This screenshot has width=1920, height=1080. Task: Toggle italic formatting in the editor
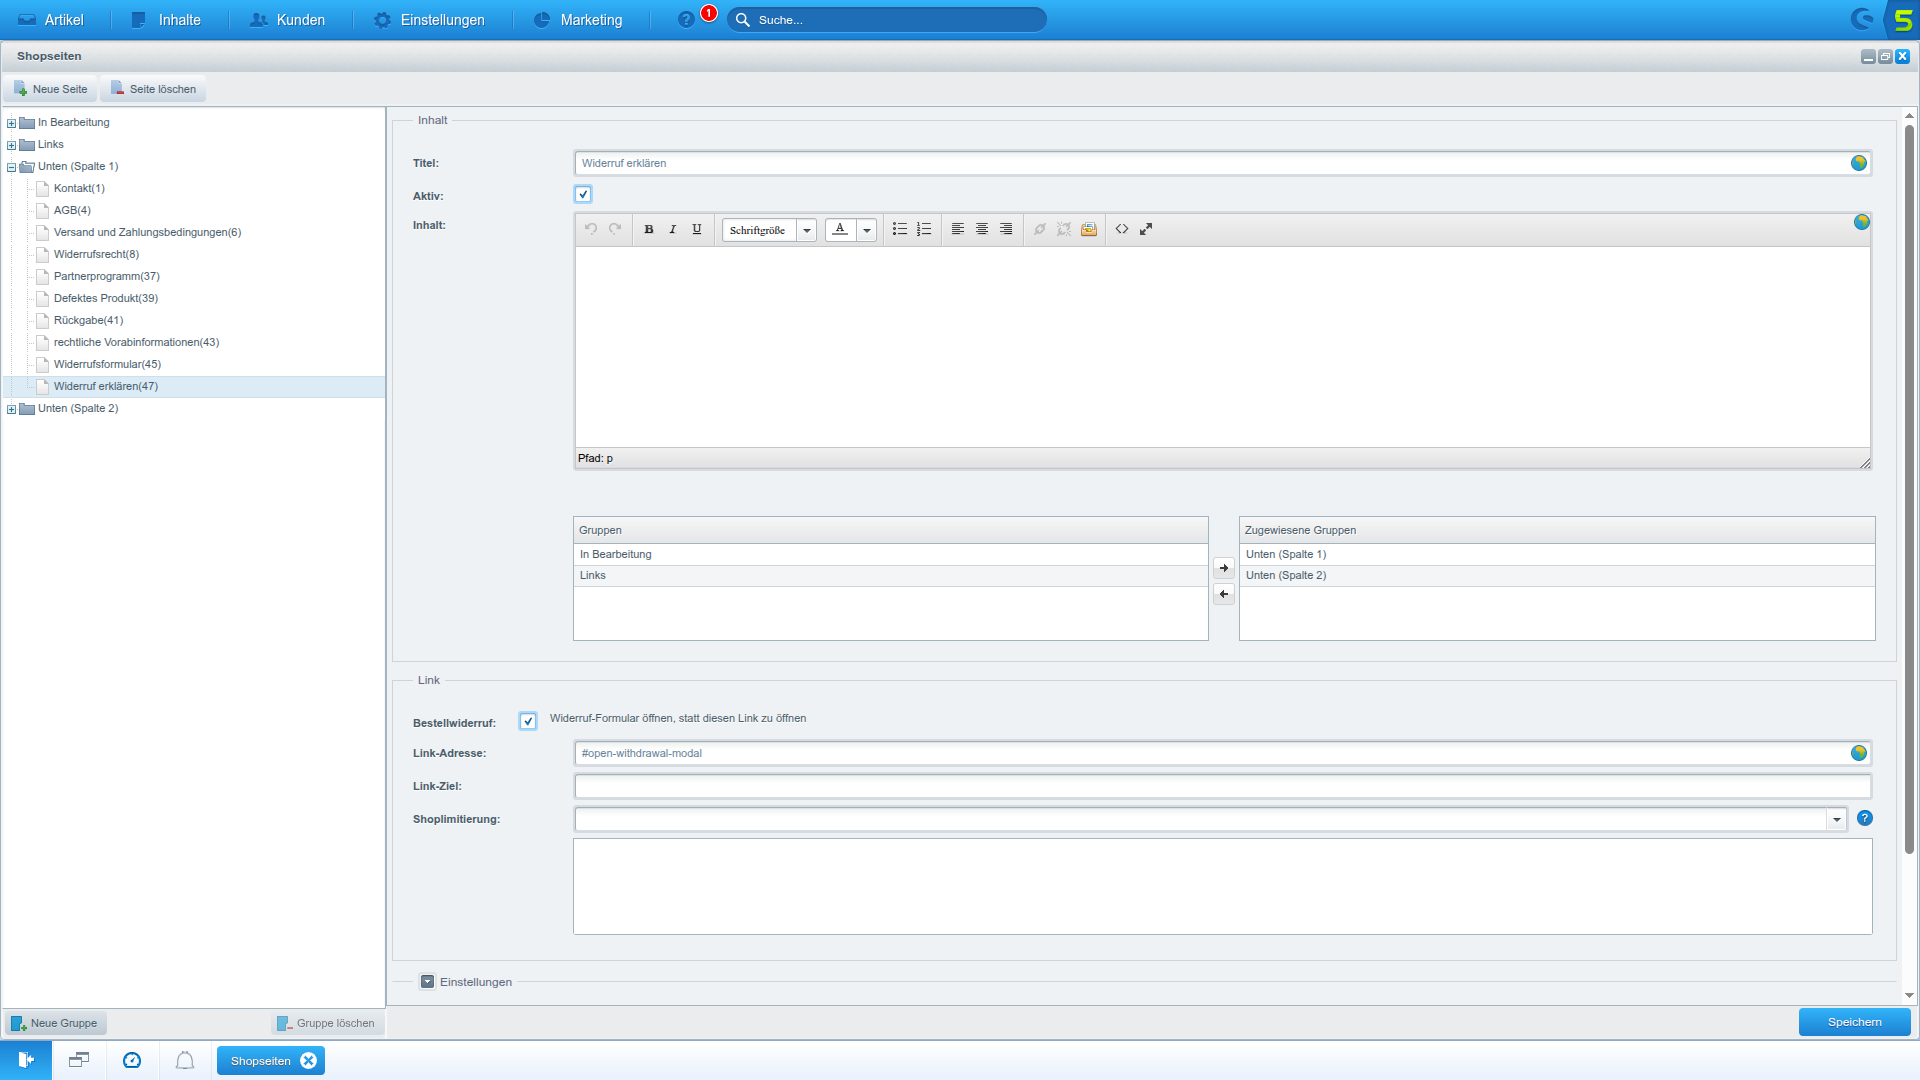673,229
